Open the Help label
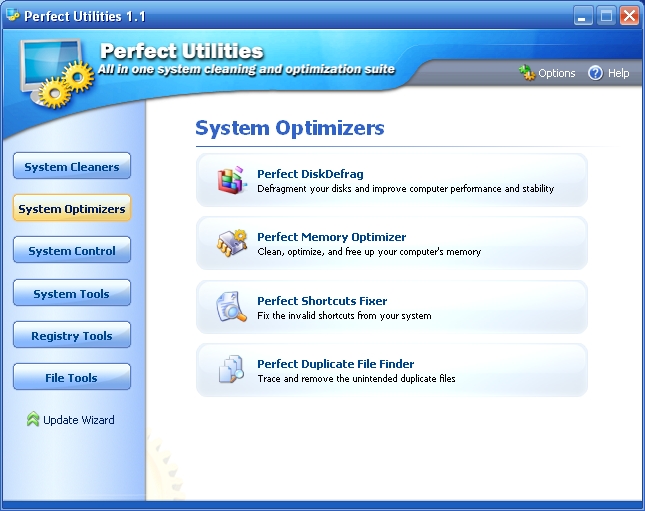 [618, 73]
